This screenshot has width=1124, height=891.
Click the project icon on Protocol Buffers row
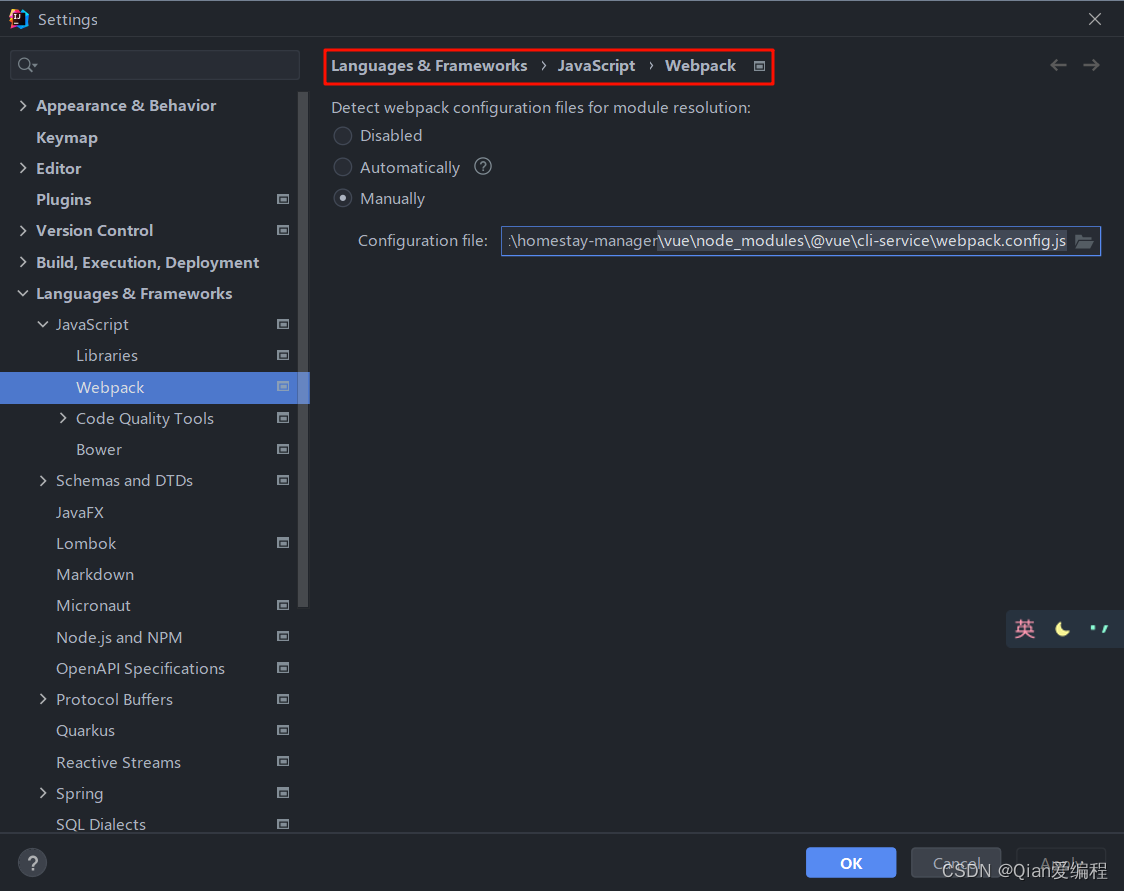click(x=283, y=699)
